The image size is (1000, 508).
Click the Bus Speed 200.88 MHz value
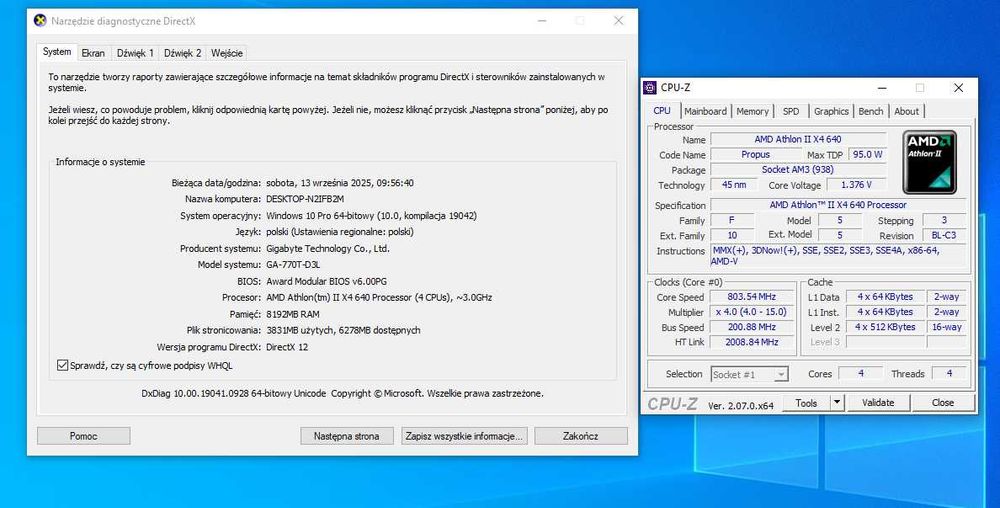coord(752,327)
